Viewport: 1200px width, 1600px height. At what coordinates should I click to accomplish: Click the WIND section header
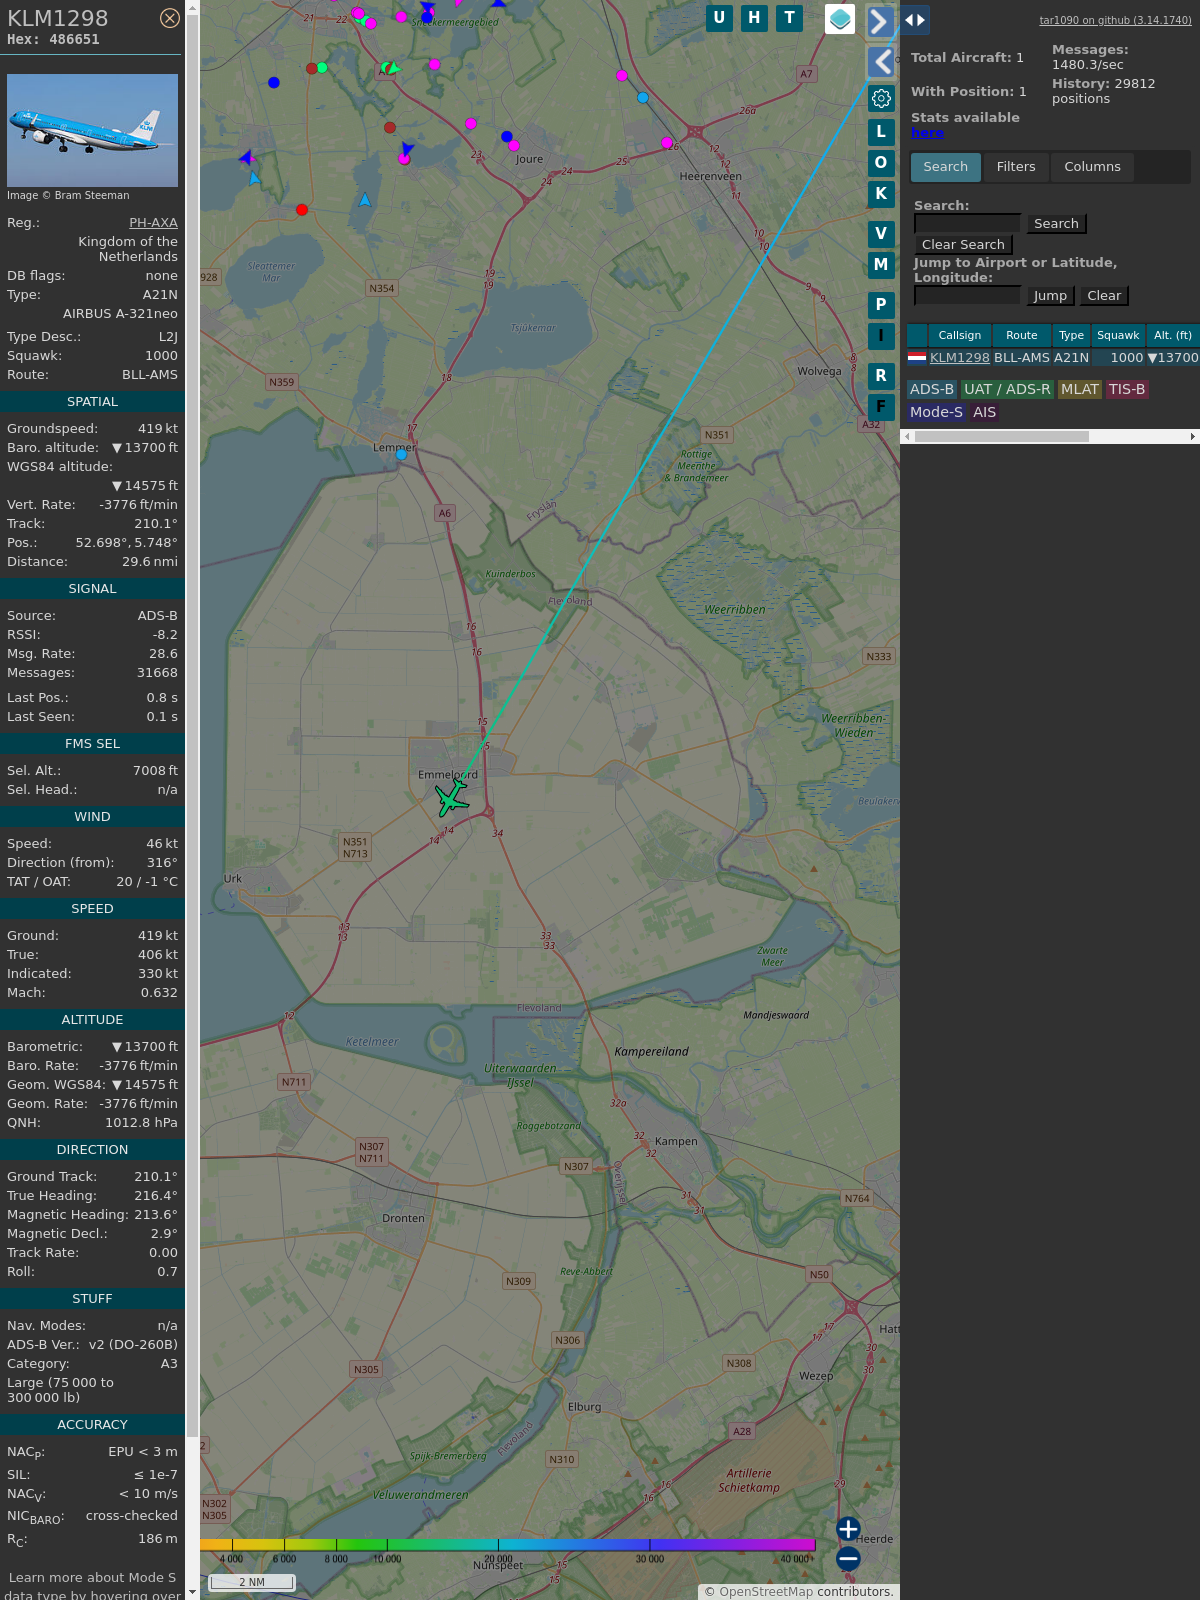pyautogui.click(x=92, y=817)
